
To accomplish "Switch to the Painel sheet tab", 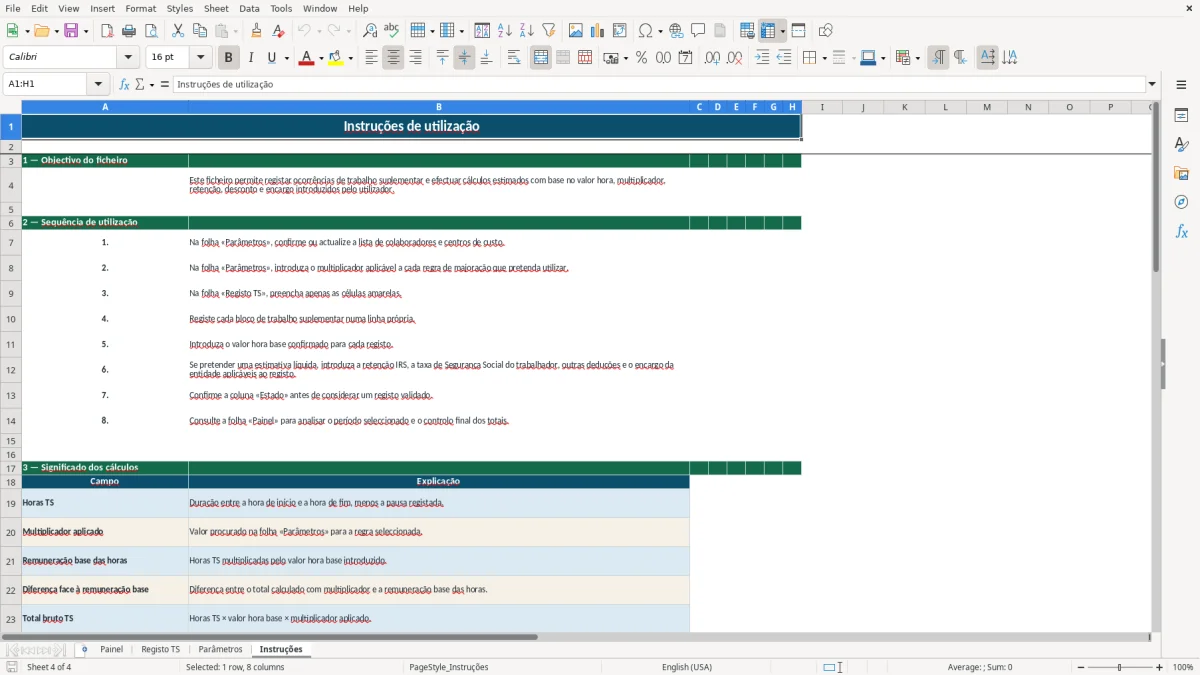I will [111, 649].
